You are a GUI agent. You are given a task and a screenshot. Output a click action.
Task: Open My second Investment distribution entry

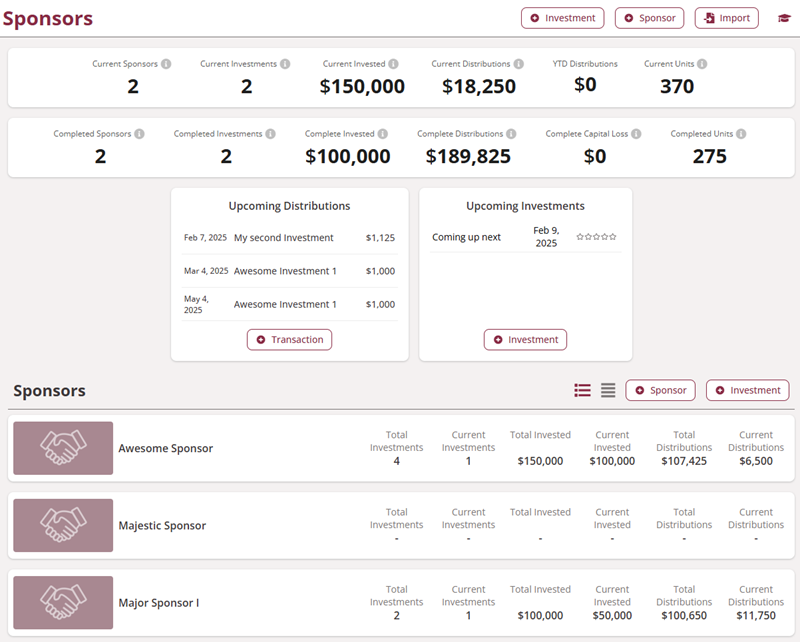[284, 238]
